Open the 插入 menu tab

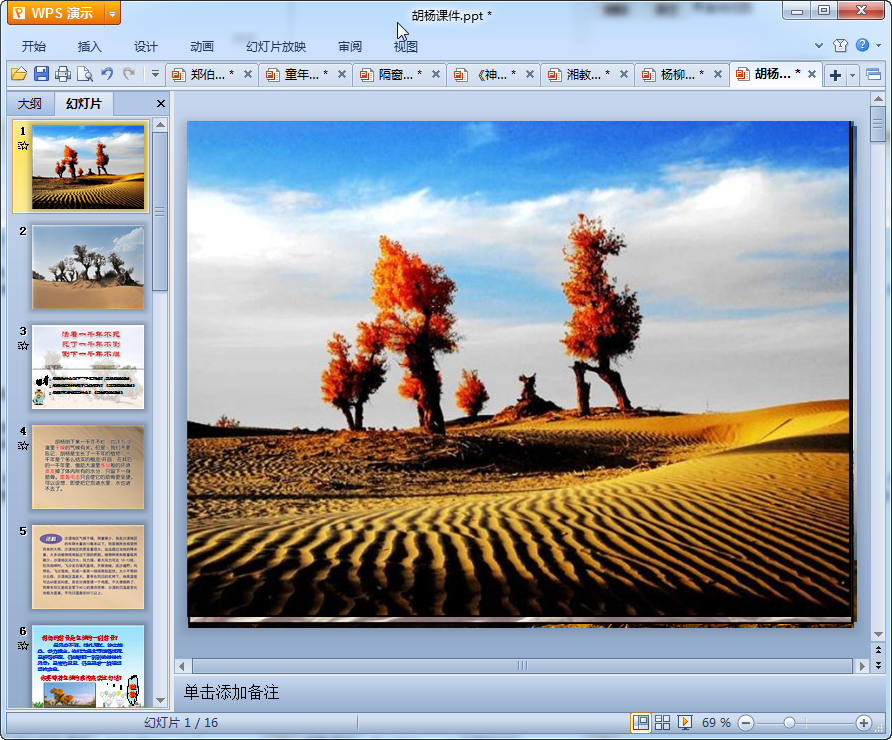[x=89, y=47]
